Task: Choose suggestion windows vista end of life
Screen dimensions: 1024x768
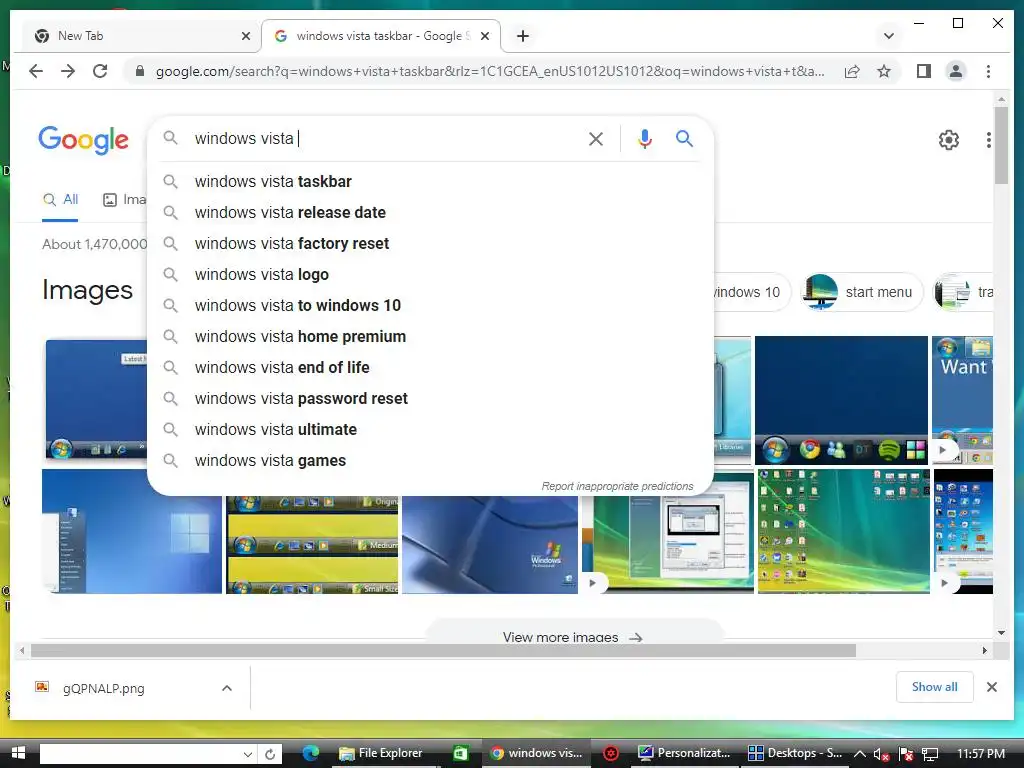Action: (x=431, y=368)
